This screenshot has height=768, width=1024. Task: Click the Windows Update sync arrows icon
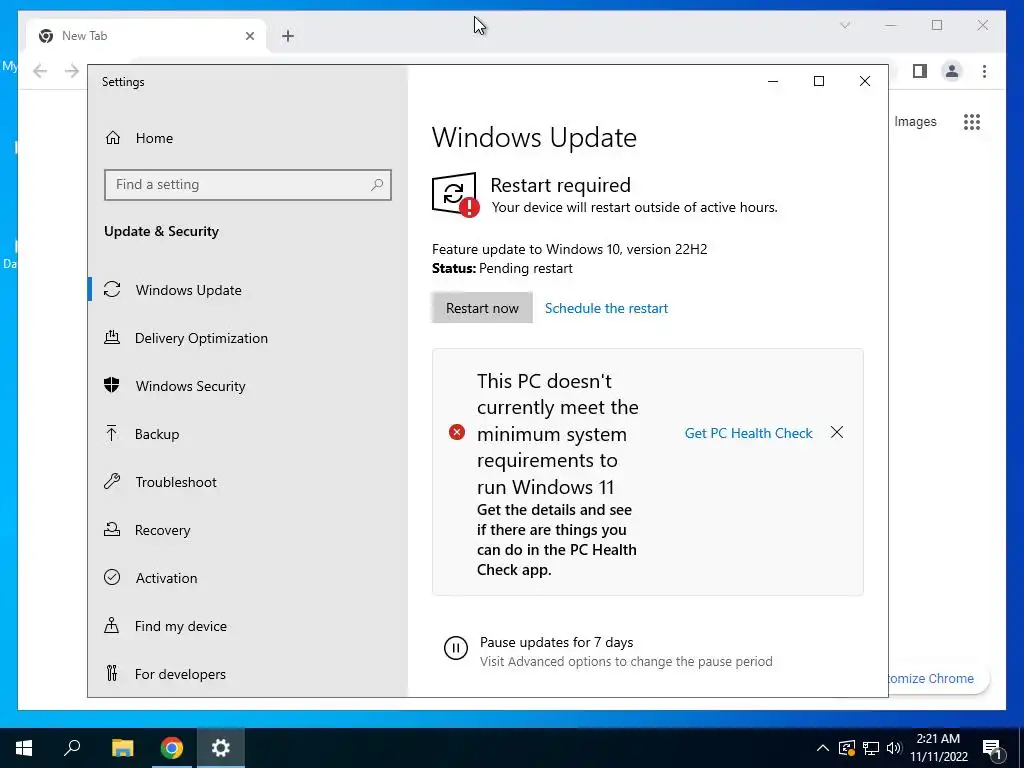pos(112,289)
